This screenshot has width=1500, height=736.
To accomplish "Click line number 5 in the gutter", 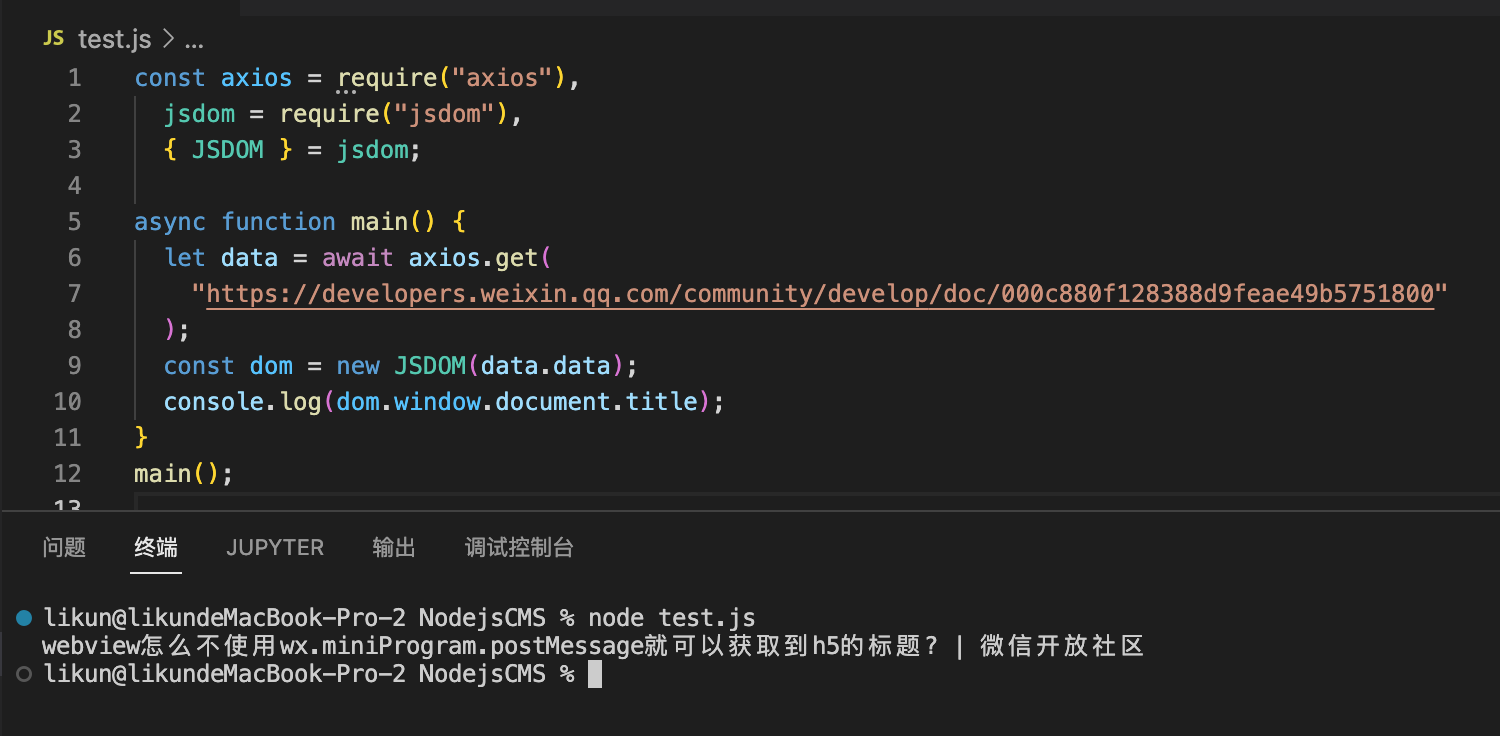I will tap(75, 222).
